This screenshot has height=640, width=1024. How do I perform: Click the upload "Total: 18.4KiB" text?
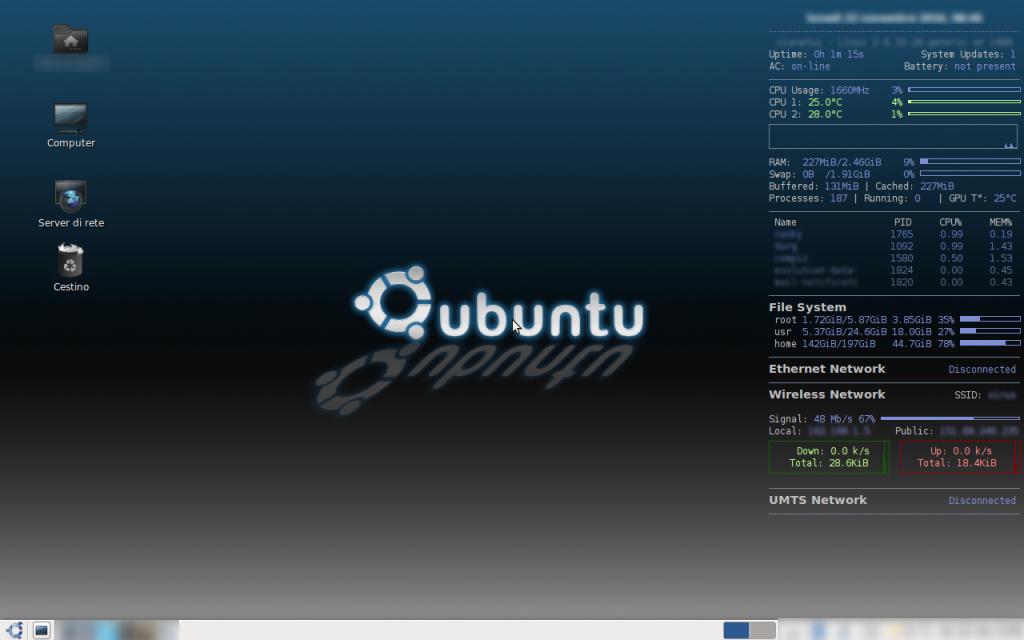coord(957,463)
